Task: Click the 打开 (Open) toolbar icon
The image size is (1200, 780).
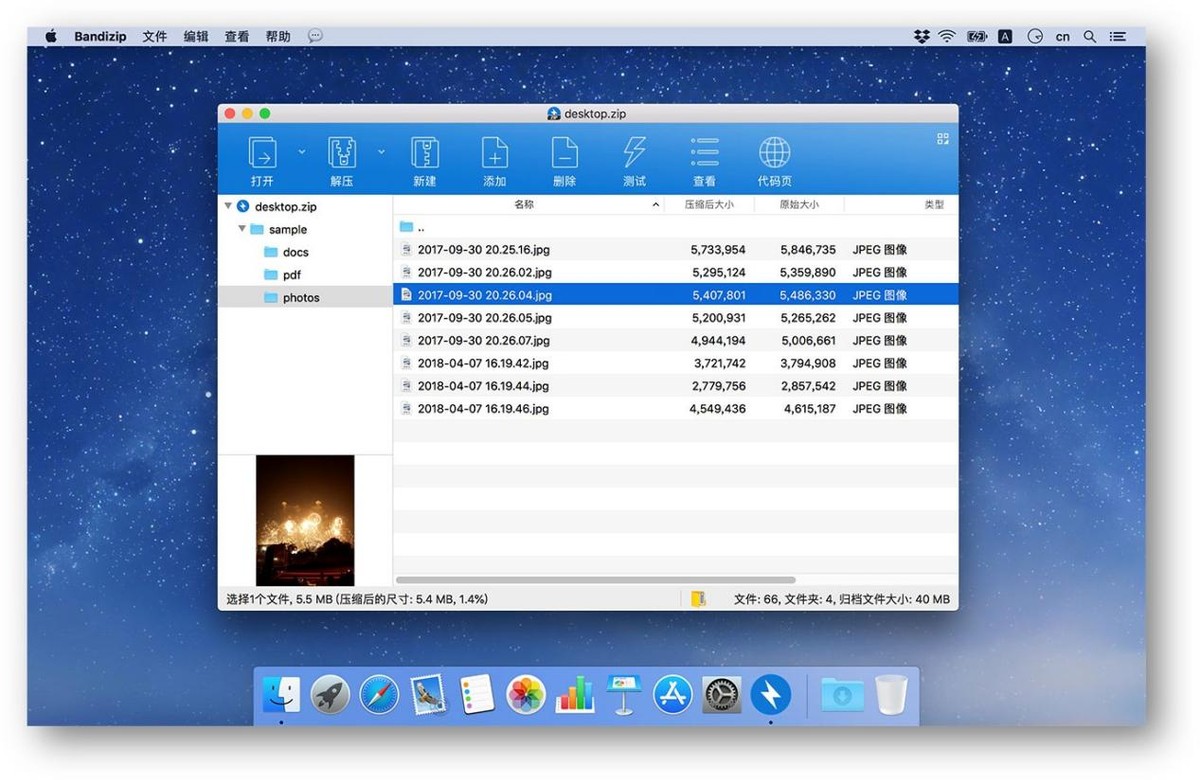Action: 262,154
